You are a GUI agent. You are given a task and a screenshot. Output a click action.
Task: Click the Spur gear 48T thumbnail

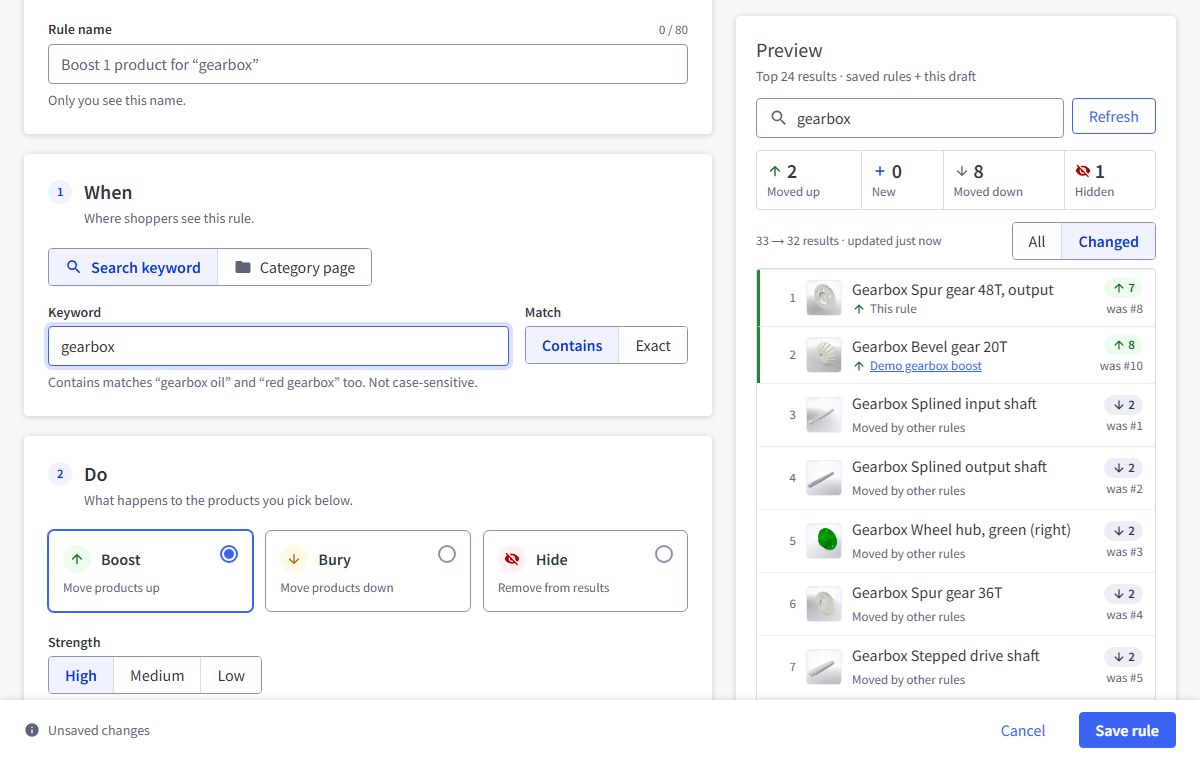pos(824,298)
